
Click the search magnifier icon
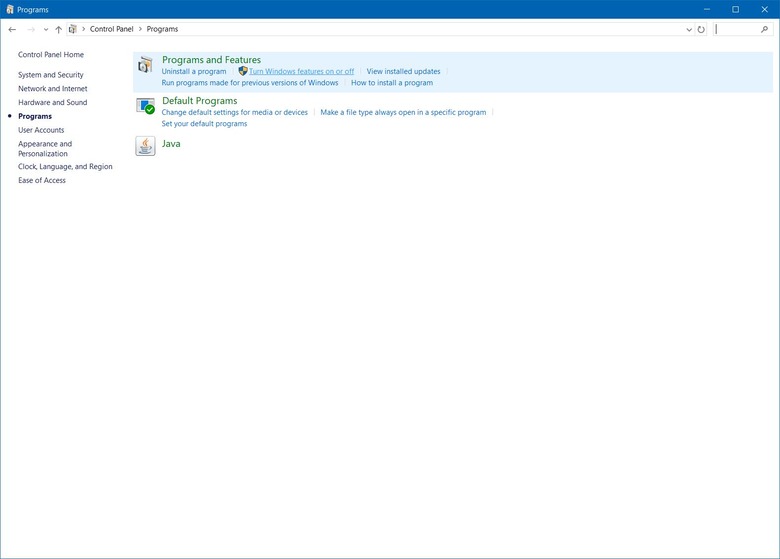click(765, 29)
